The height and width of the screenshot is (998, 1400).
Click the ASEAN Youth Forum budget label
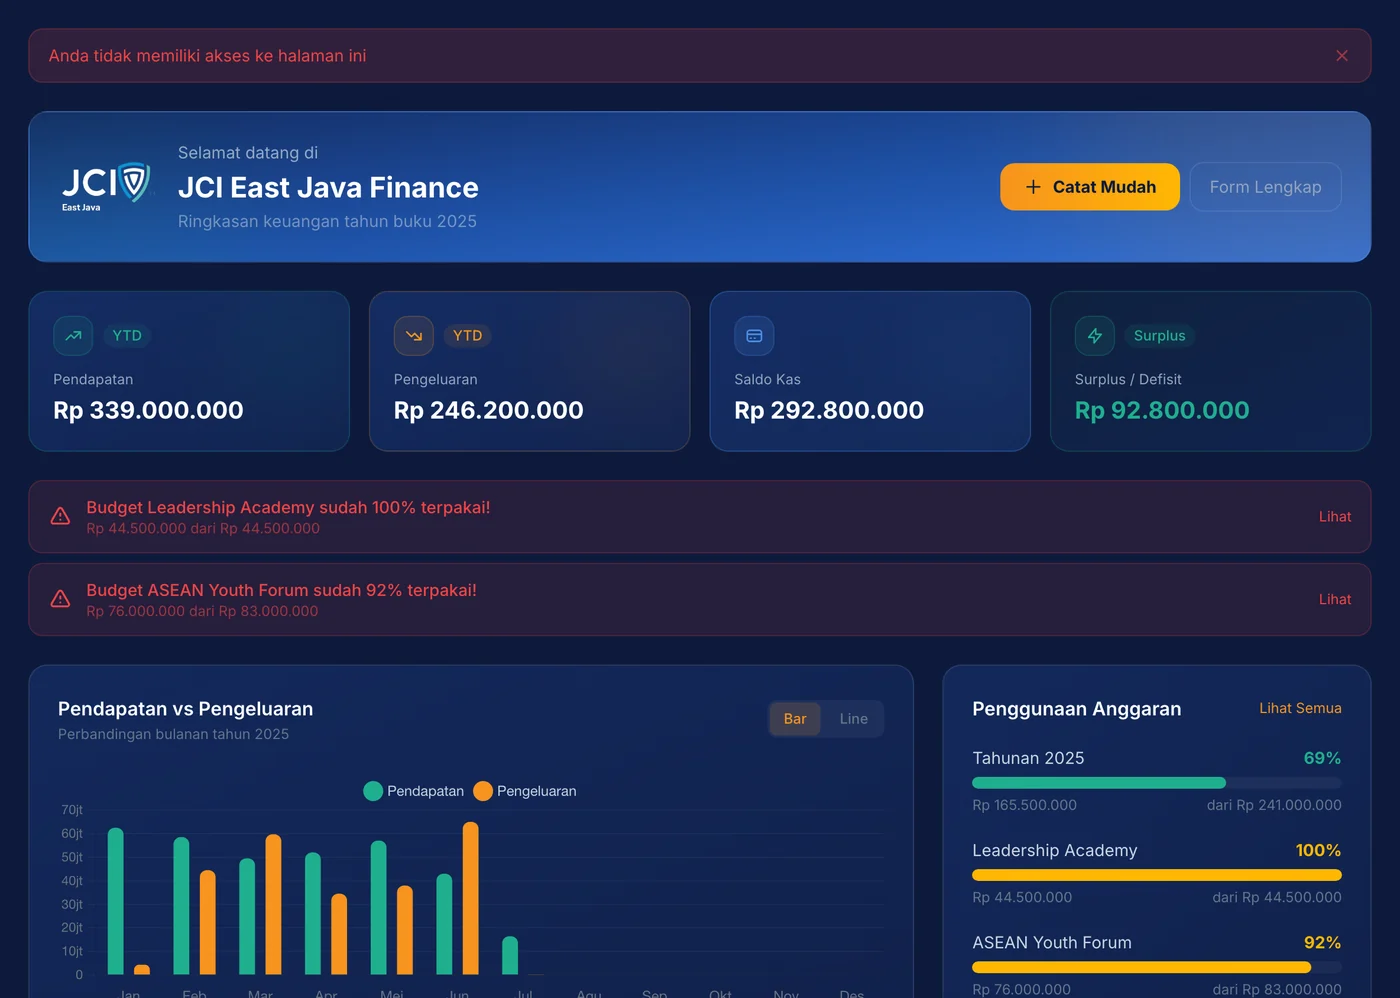[x=1052, y=942]
